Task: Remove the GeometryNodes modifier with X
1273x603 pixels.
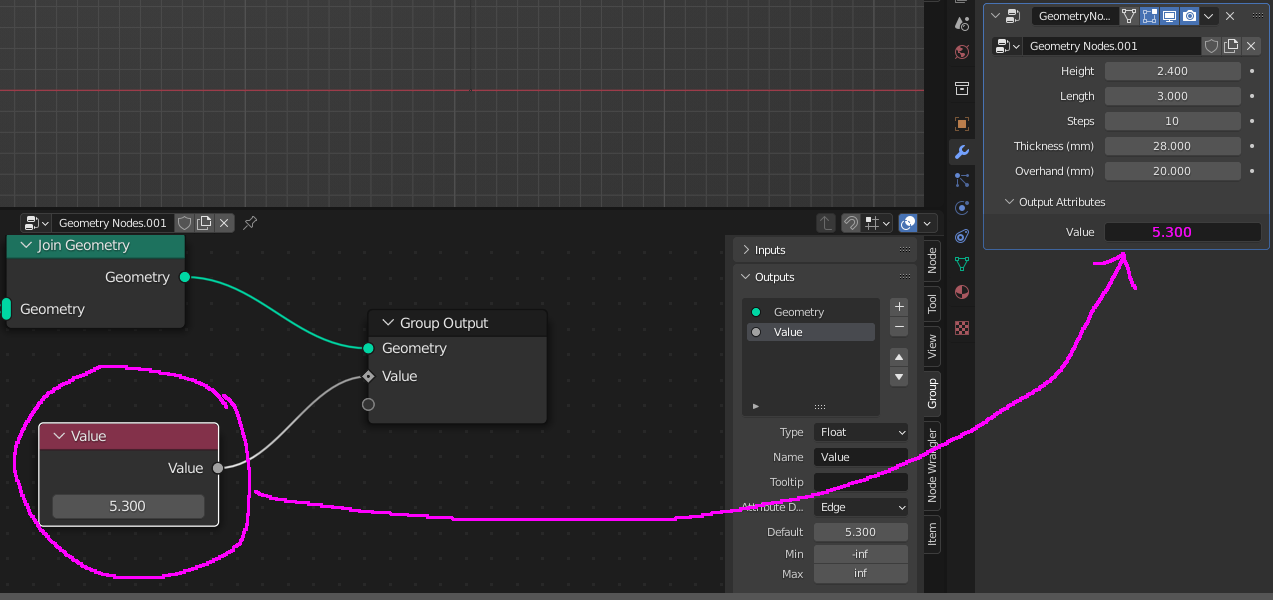Action: [x=1230, y=16]
